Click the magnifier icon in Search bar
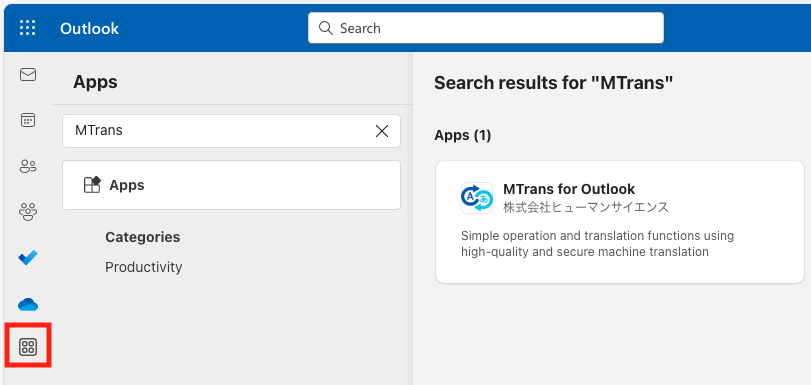Image resolution: width=811 pixels, height=385 pixels. point(326,28)
